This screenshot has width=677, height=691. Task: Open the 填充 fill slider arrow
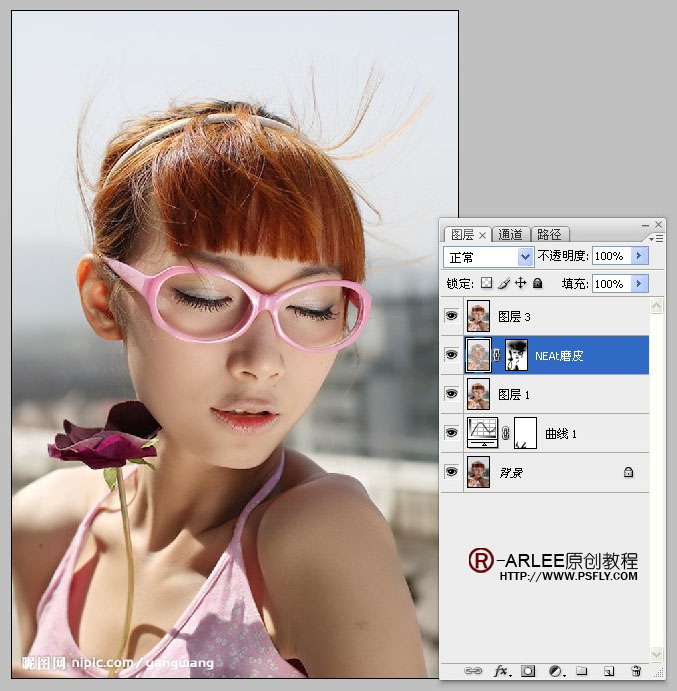640,283
